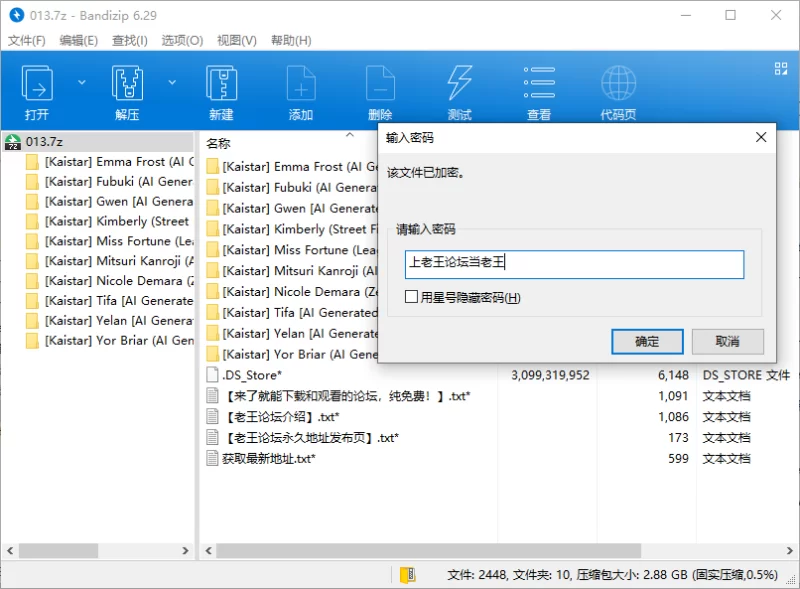Click the Test (测试) lightning icon
This screenshot has width=800, height=589.
(459, 83)
